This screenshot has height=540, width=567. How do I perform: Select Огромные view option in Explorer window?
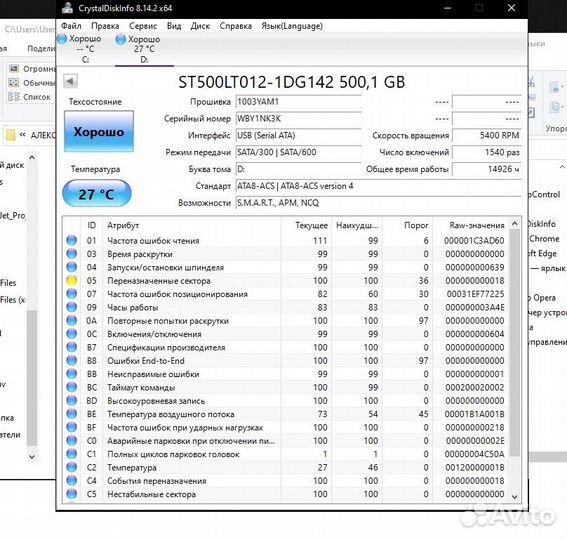click(x=32, y=69)
